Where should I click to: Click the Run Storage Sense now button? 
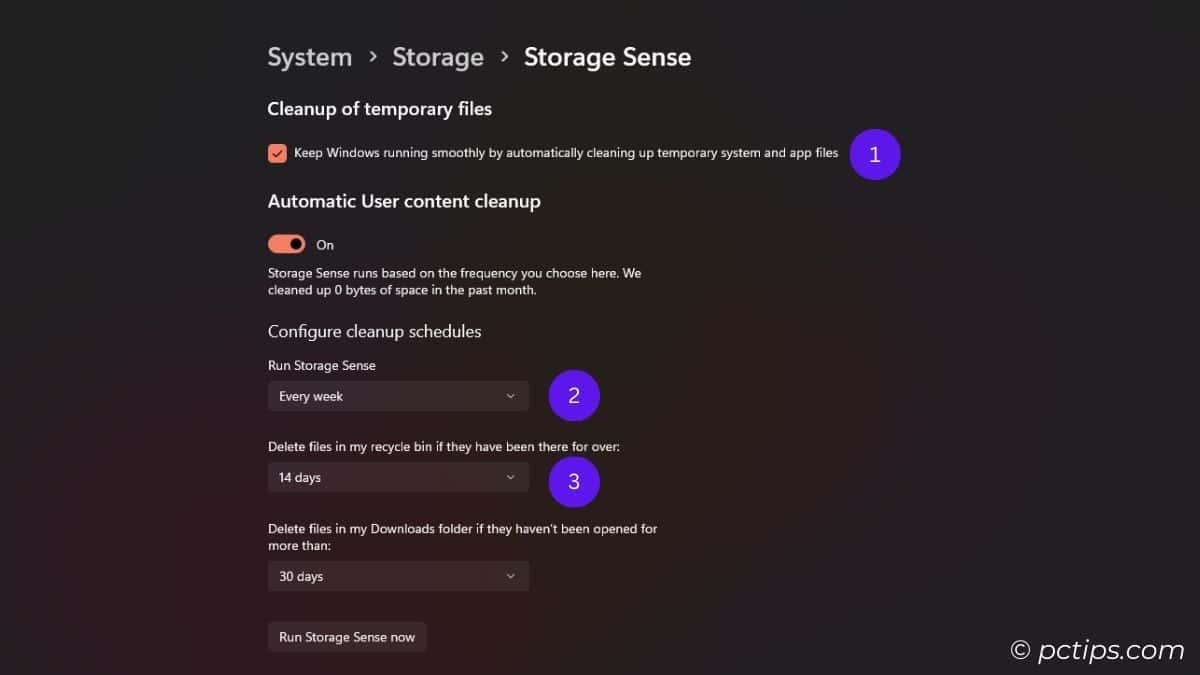(x=347, y=637)
